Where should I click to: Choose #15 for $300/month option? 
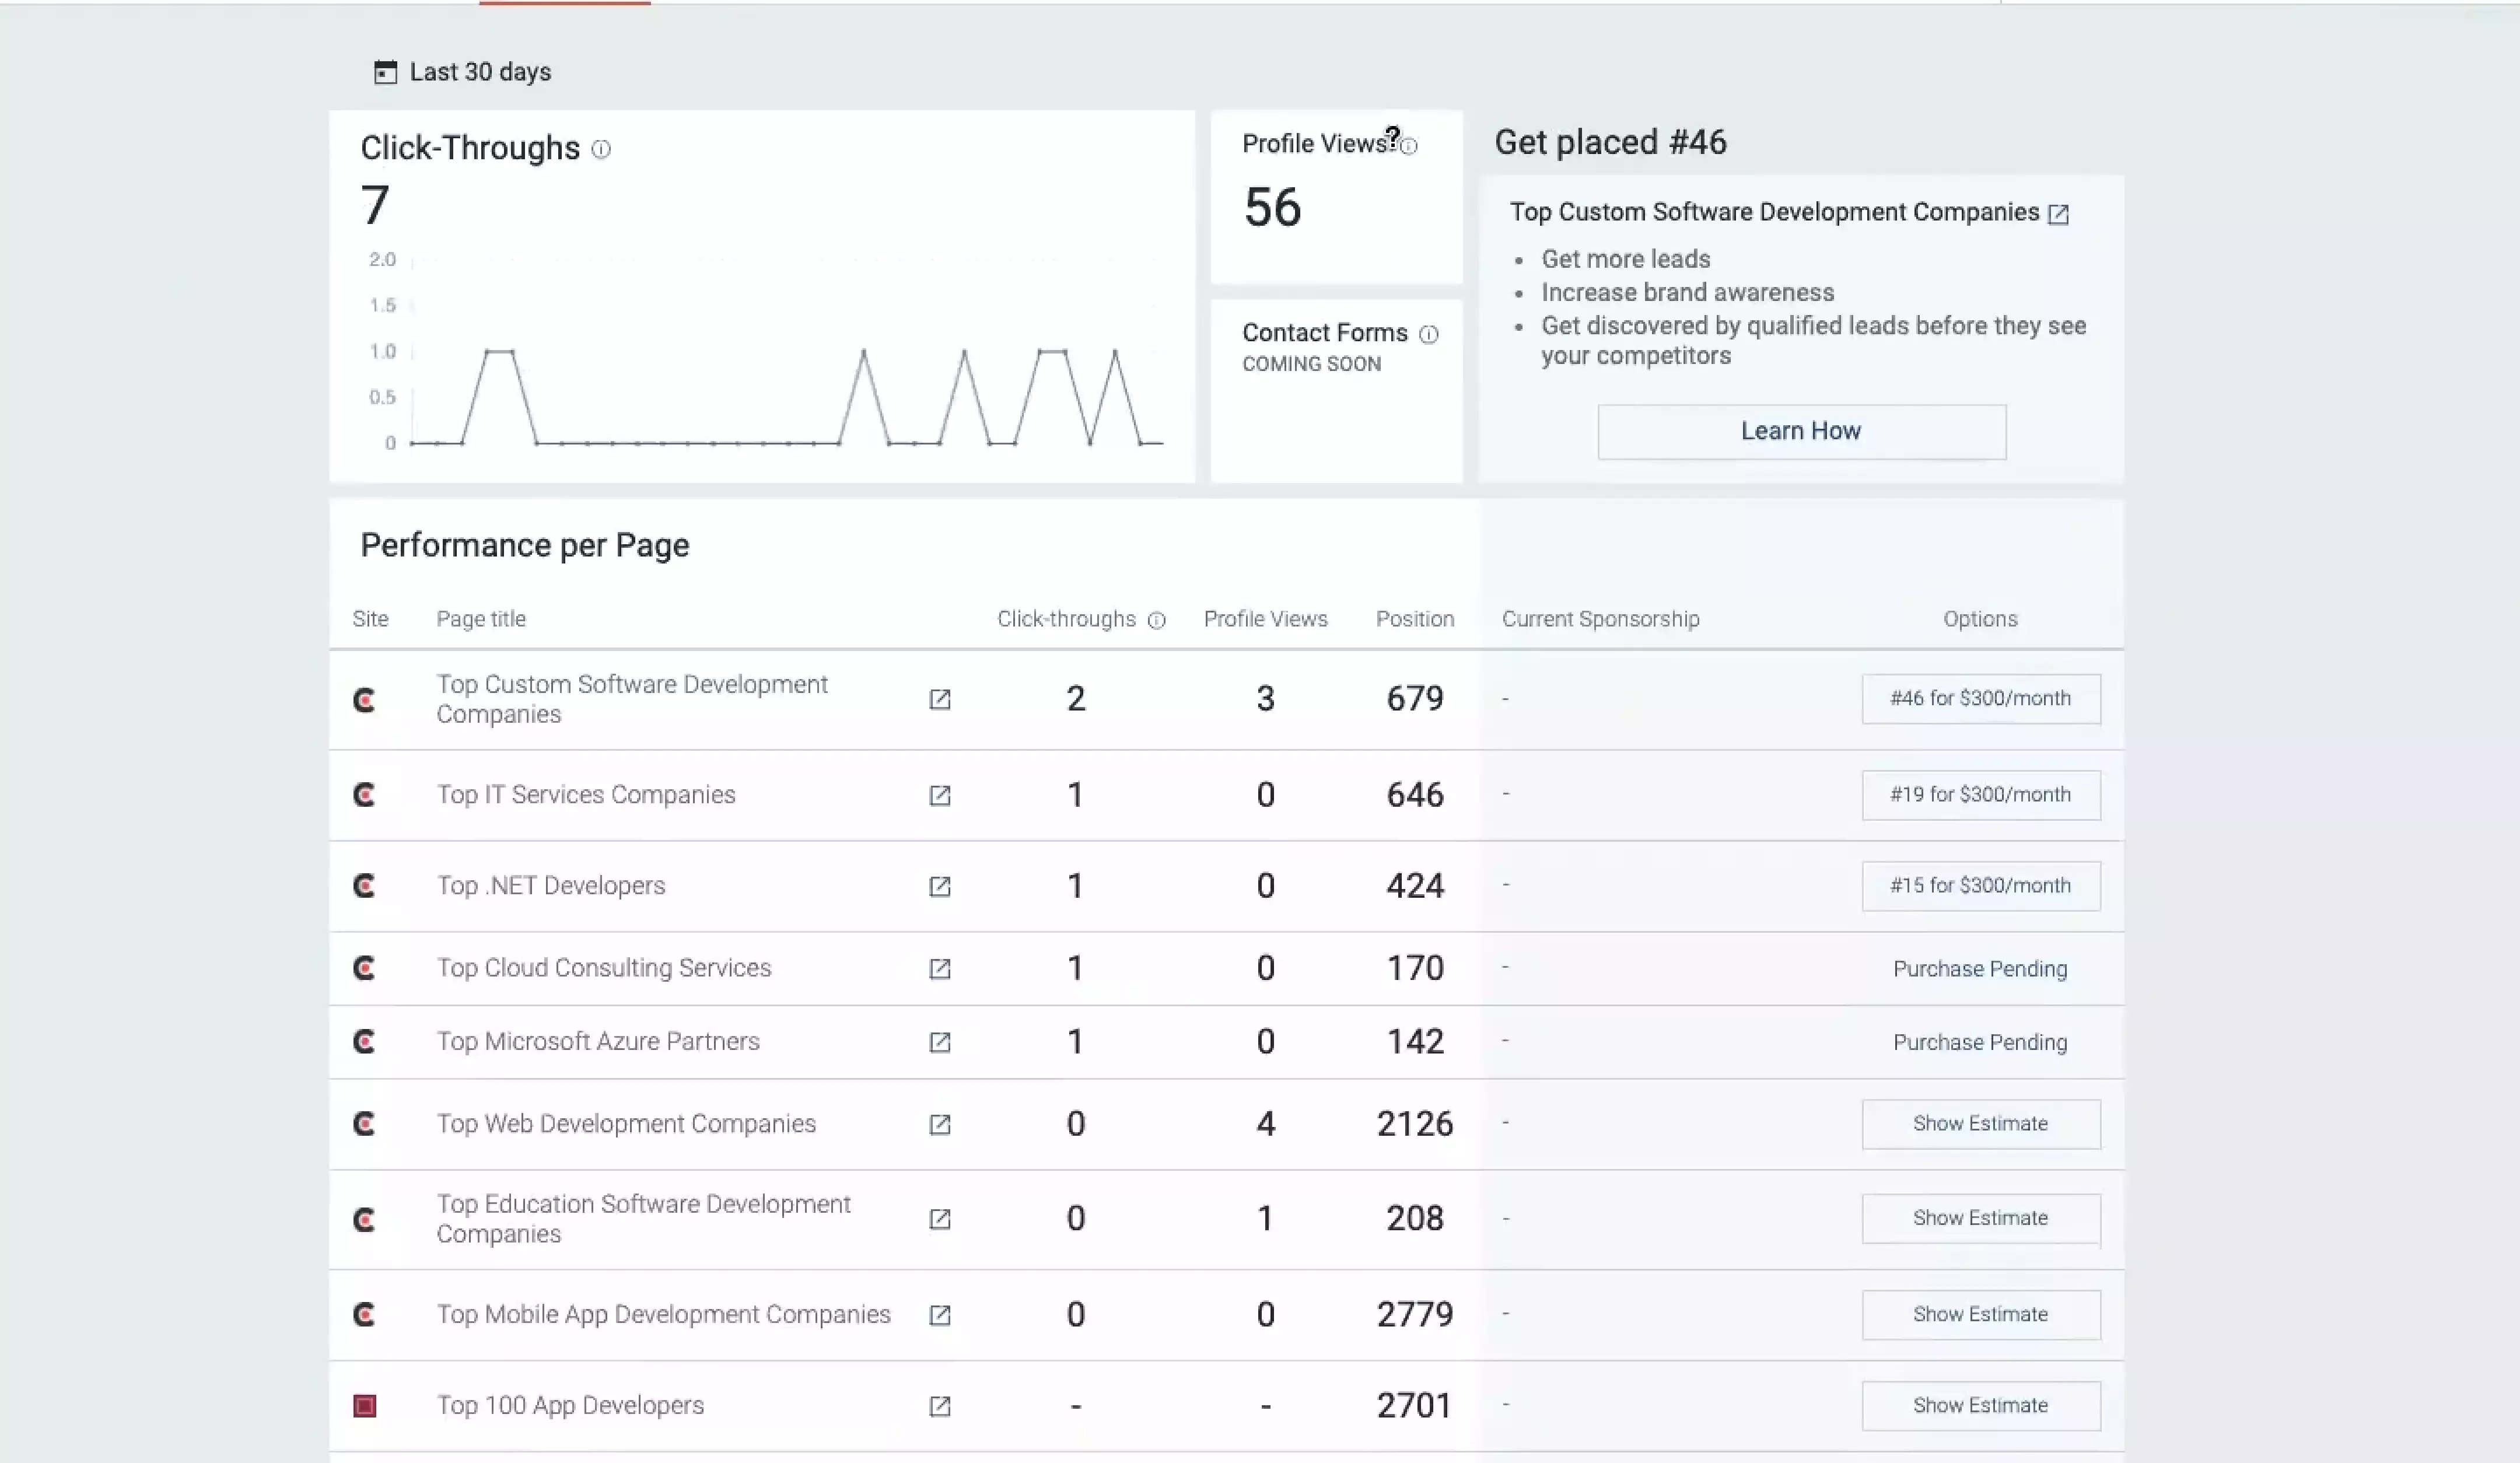coord(1980,886)
